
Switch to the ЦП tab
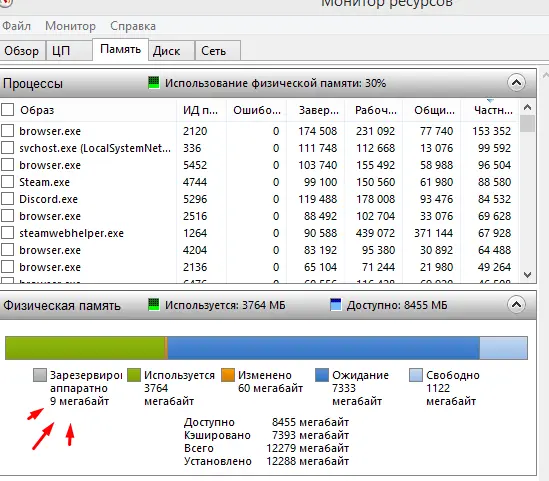(x=69, y=51)
